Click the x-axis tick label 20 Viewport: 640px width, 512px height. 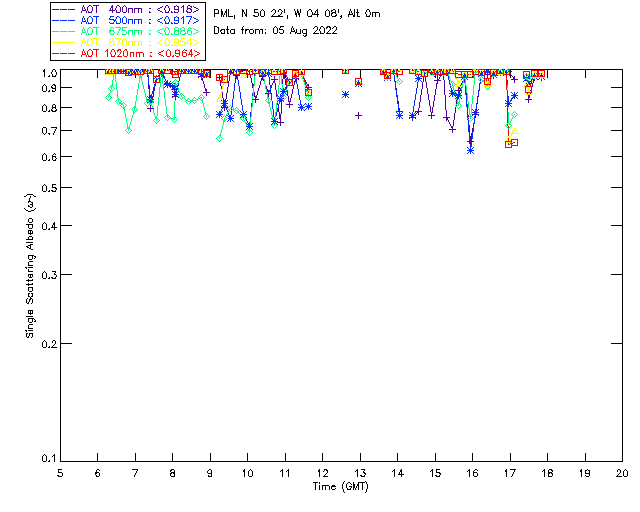point(622,473)
